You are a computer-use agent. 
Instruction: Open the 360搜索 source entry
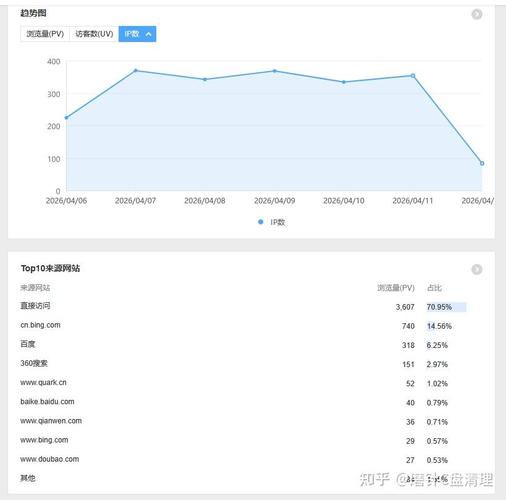coord(34,363)
